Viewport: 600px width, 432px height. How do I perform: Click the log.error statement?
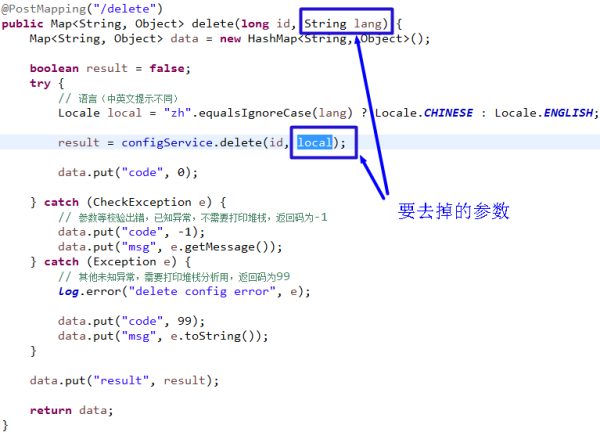184,292
